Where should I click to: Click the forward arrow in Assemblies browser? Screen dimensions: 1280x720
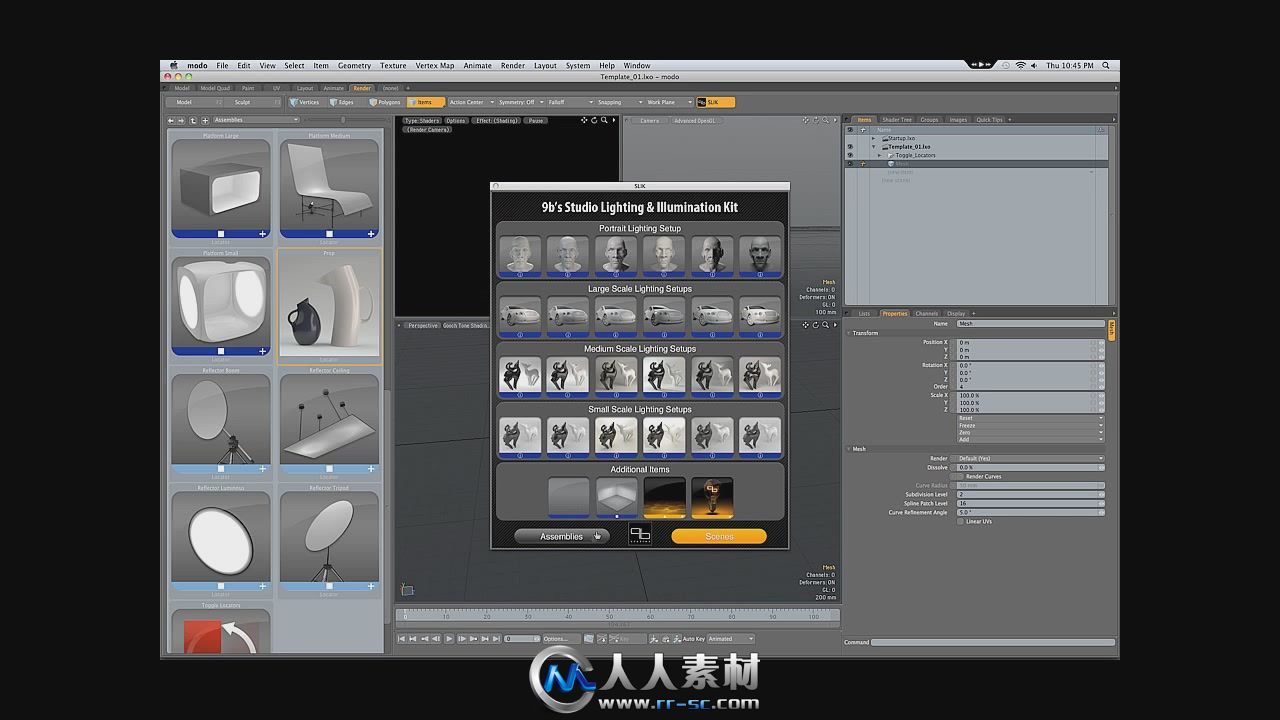pos(182,120)
